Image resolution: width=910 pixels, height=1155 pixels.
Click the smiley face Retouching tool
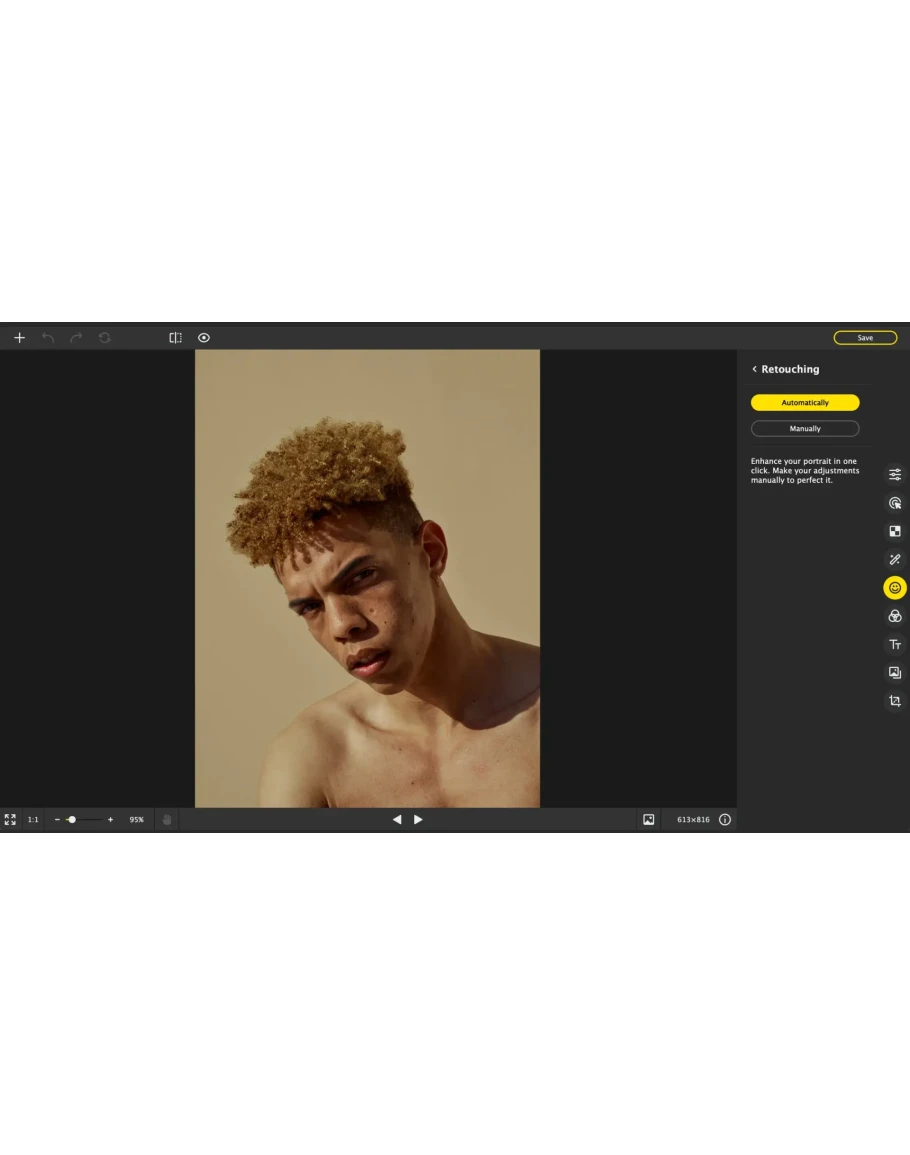click(895, 588)
